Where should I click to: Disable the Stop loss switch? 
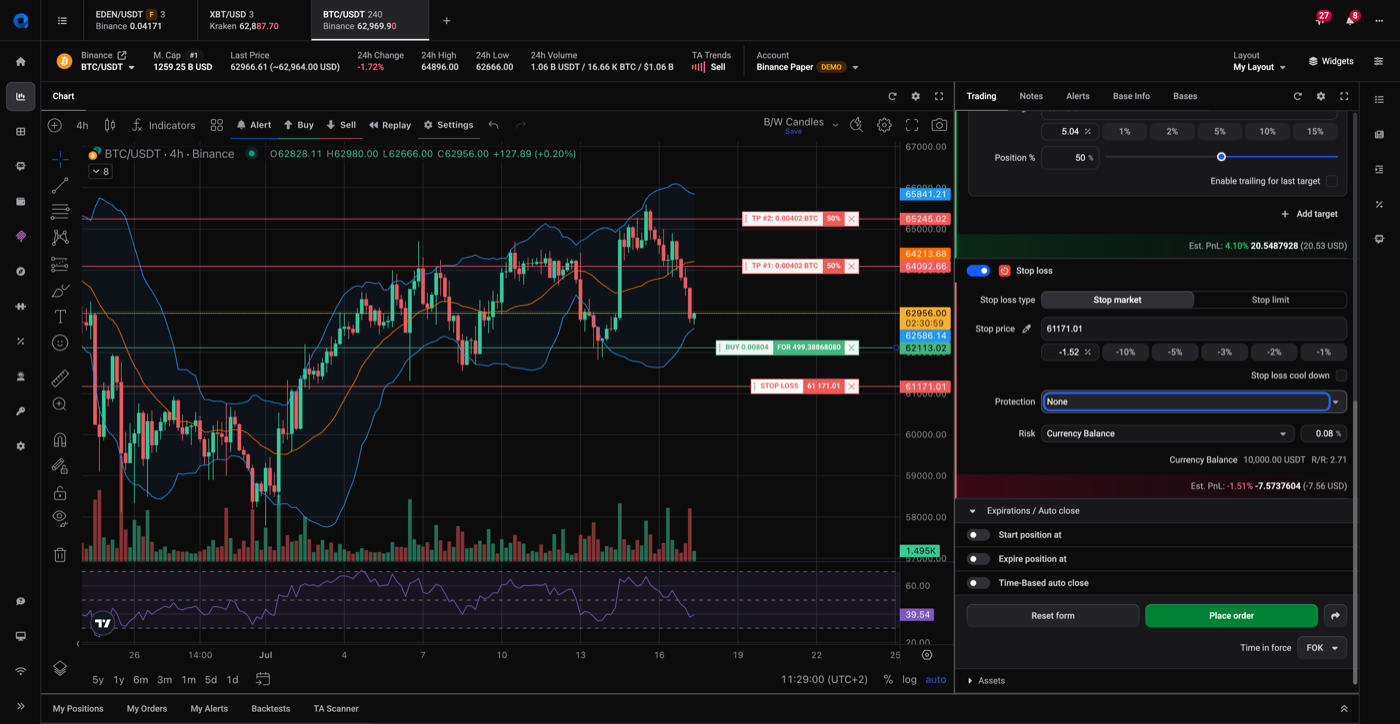[978, 271]
